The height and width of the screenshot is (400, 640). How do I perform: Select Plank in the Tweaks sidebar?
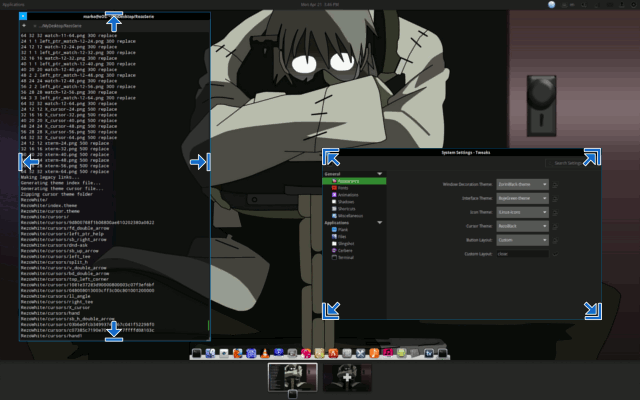tap(354, 230)
